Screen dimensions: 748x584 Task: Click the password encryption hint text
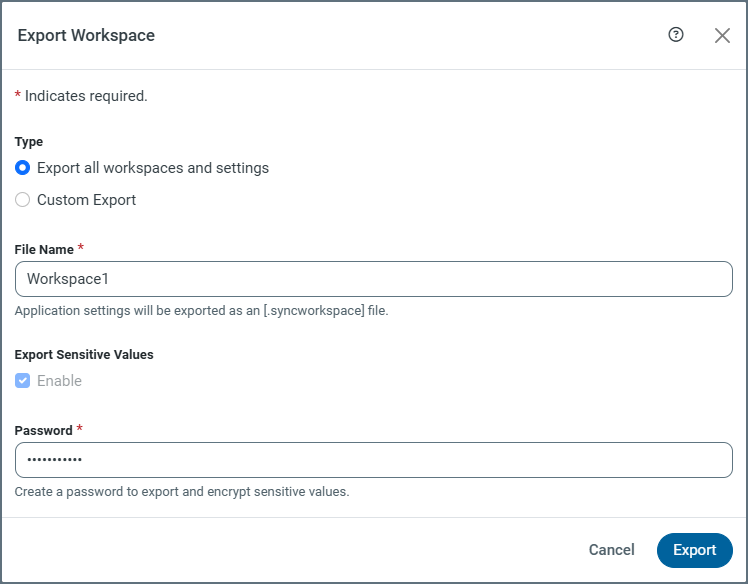coord(182,492)
